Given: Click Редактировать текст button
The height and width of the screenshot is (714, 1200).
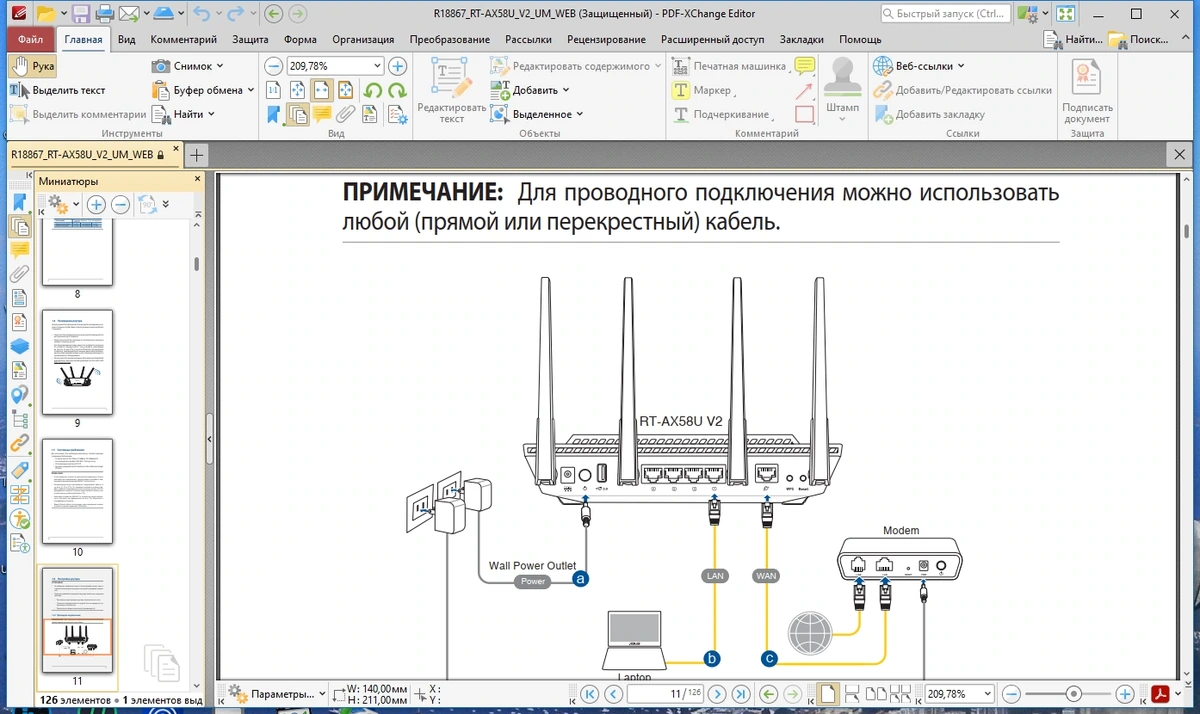Looking at the screenshot, I should tap(451, 90).
